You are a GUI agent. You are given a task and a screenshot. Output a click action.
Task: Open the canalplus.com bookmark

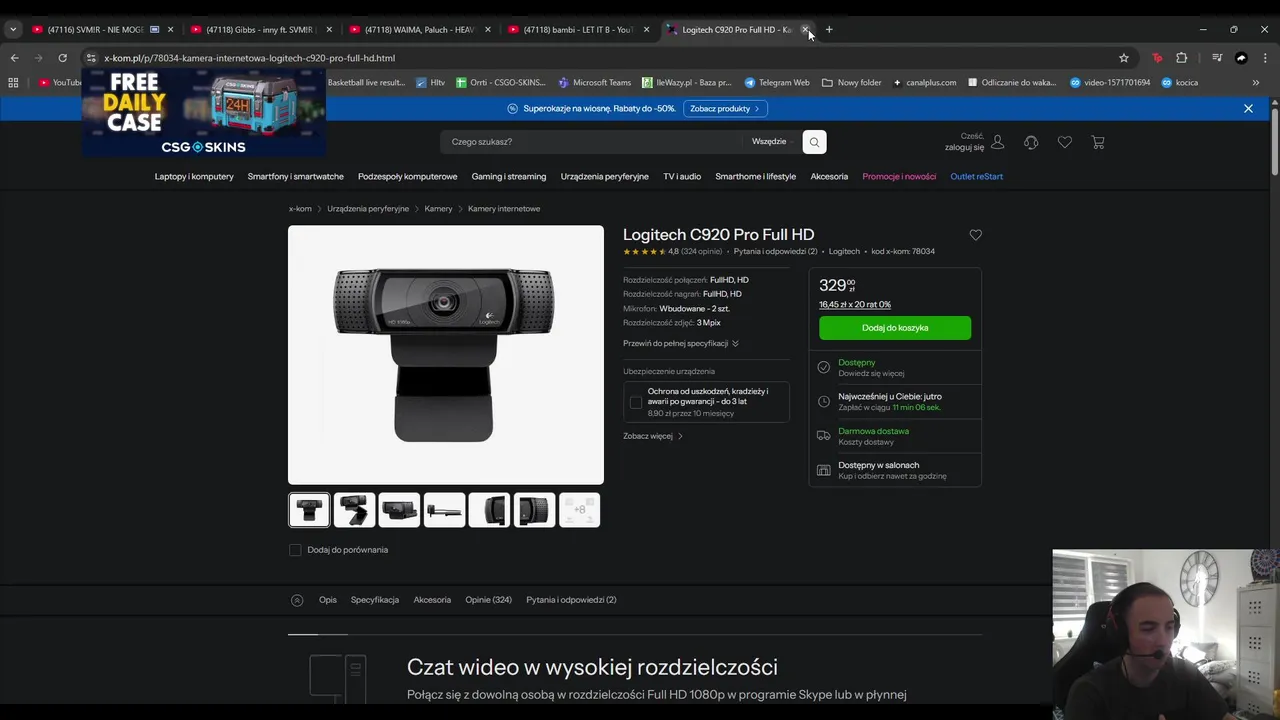(924, 83)
